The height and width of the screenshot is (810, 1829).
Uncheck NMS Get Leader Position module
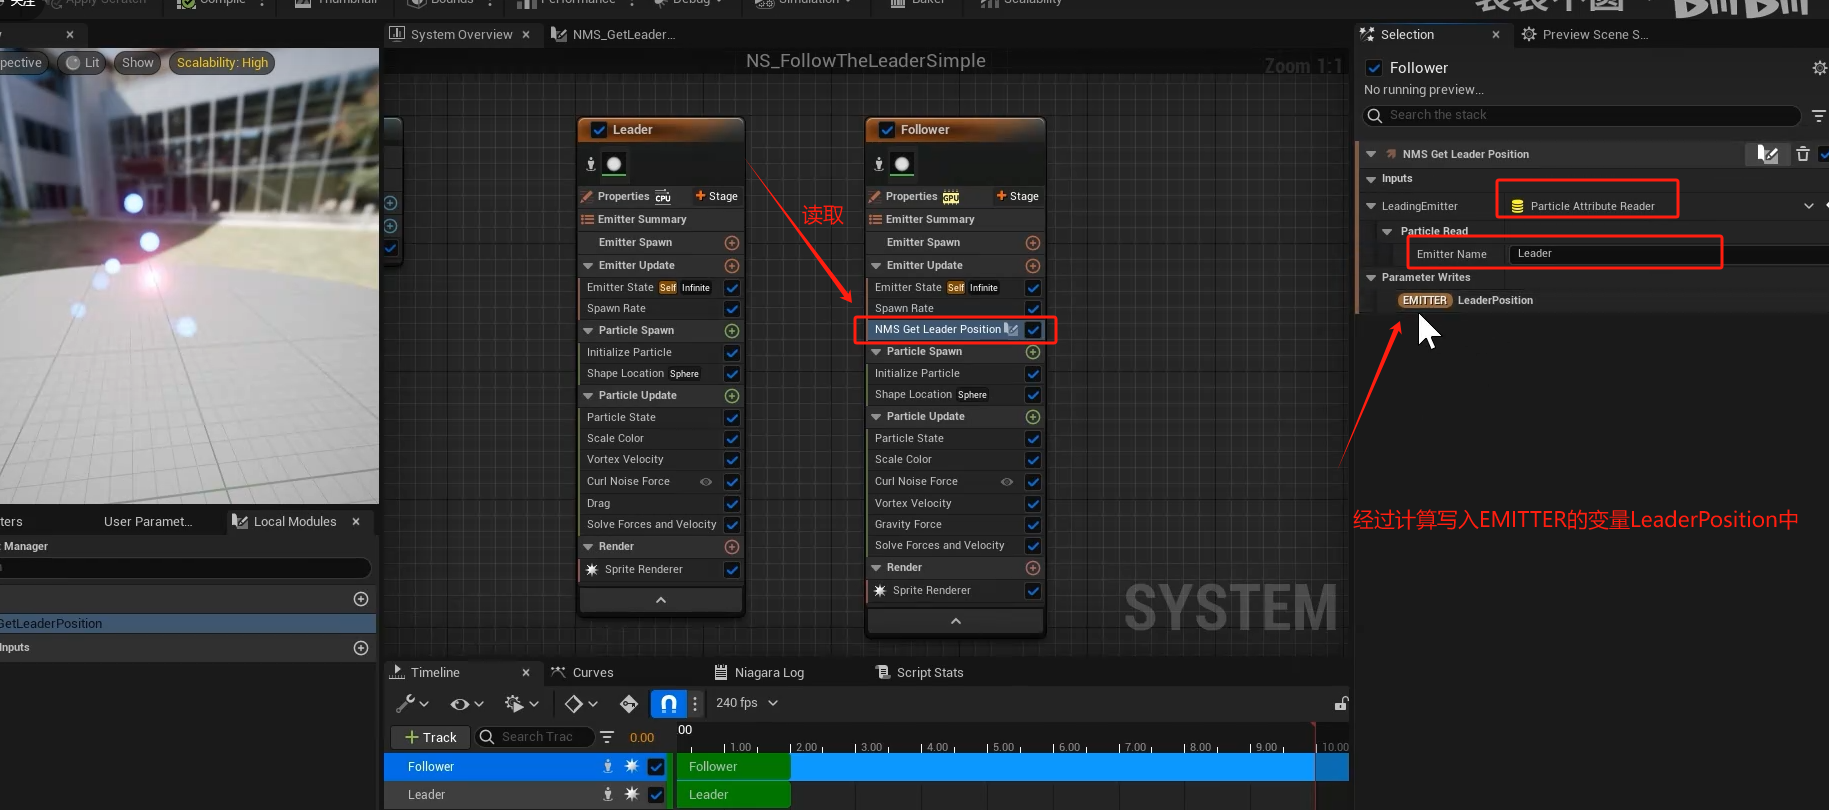tap(1033, 330)
